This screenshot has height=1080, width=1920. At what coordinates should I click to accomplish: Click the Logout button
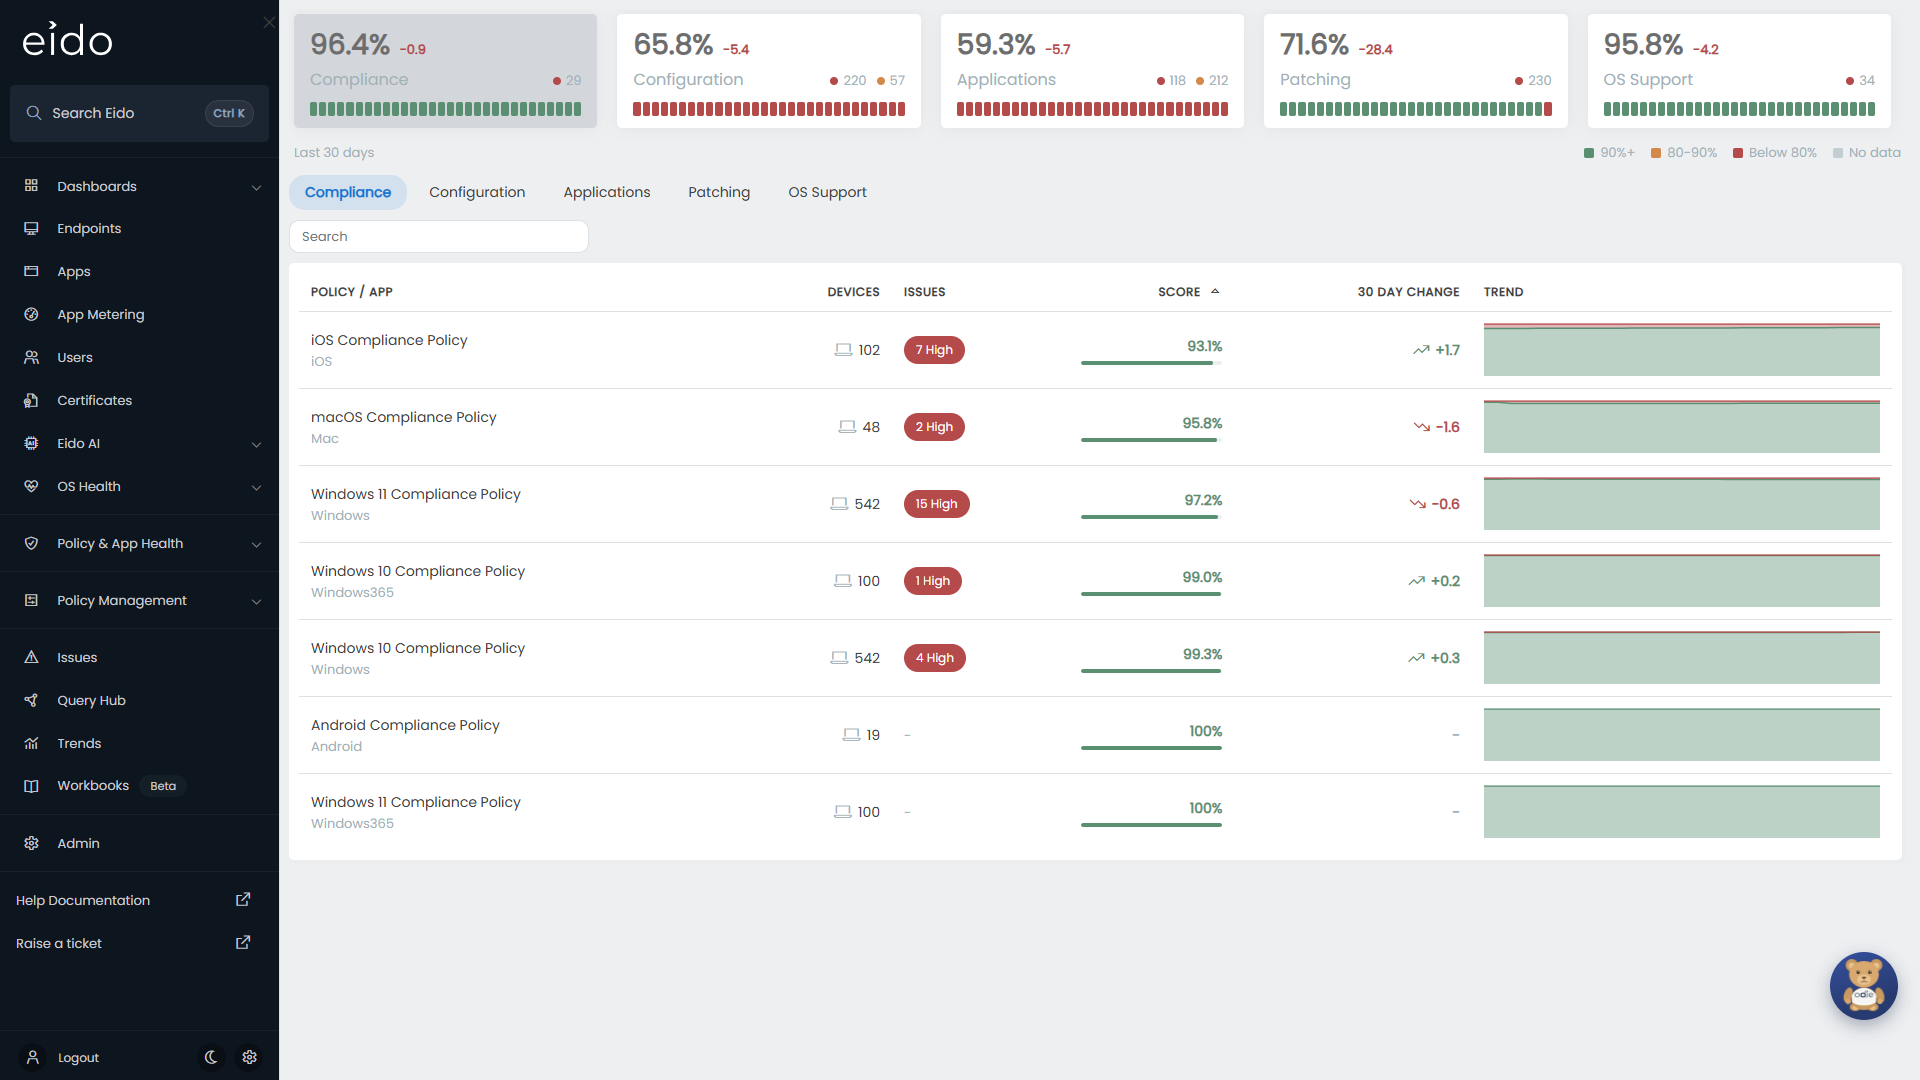(x=78, y=1057)
